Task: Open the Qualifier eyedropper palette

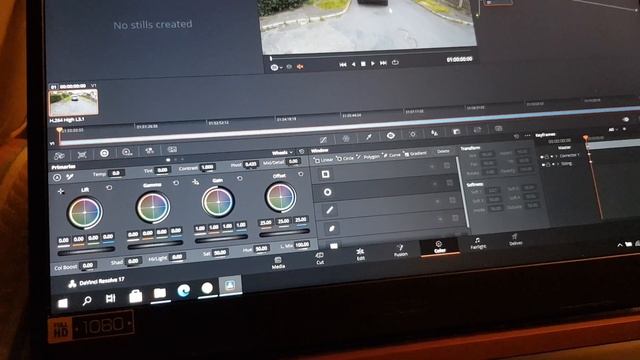Action: click(369, 137)
